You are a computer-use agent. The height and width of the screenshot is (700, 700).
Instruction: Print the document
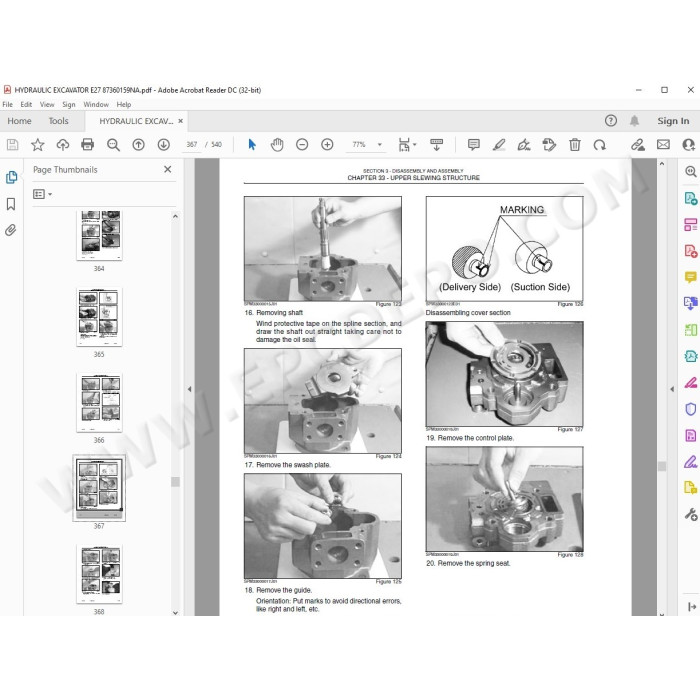pyautogui.click(x=88, y=144)
